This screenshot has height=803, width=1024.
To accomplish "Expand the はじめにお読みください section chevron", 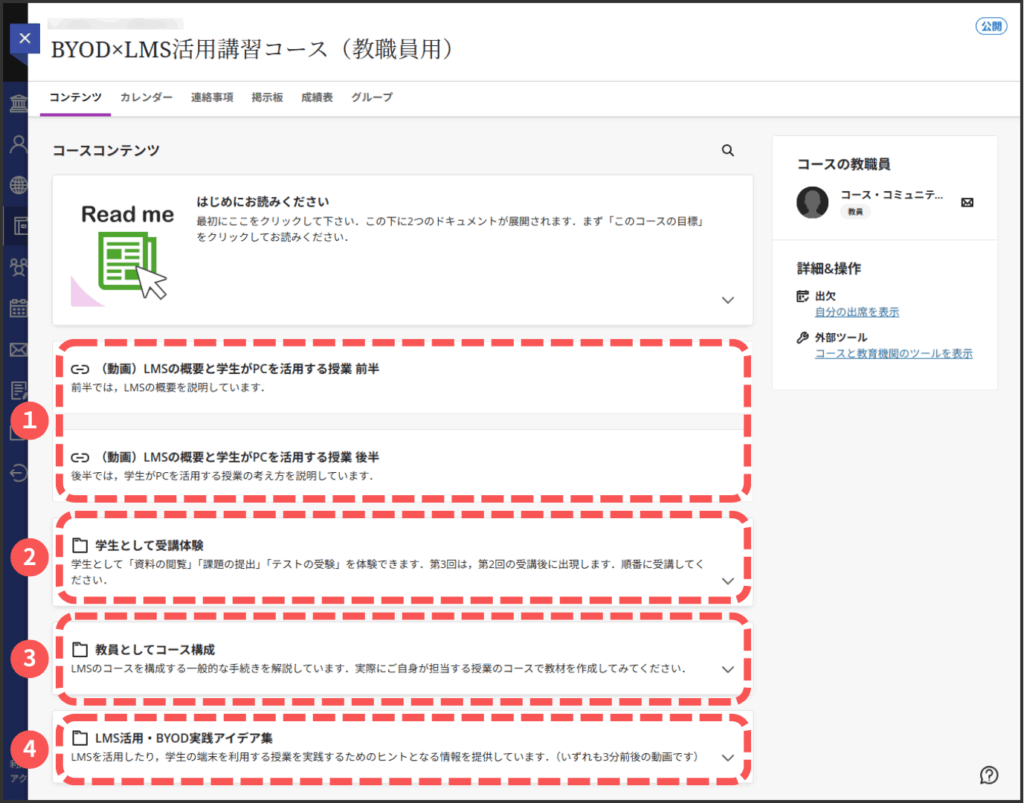I will (728, 300).
